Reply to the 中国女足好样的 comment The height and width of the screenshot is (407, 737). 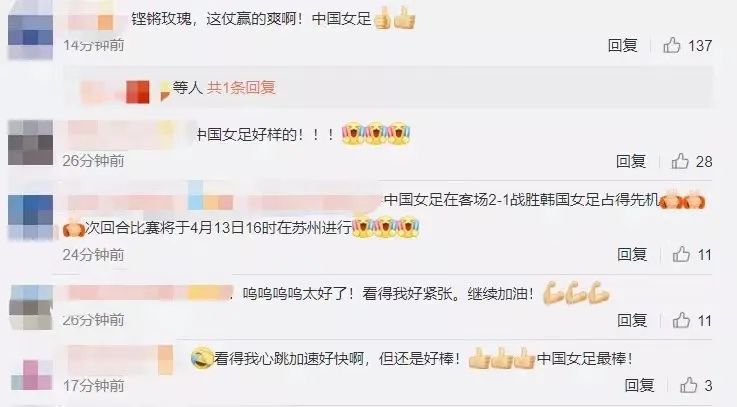631,161
